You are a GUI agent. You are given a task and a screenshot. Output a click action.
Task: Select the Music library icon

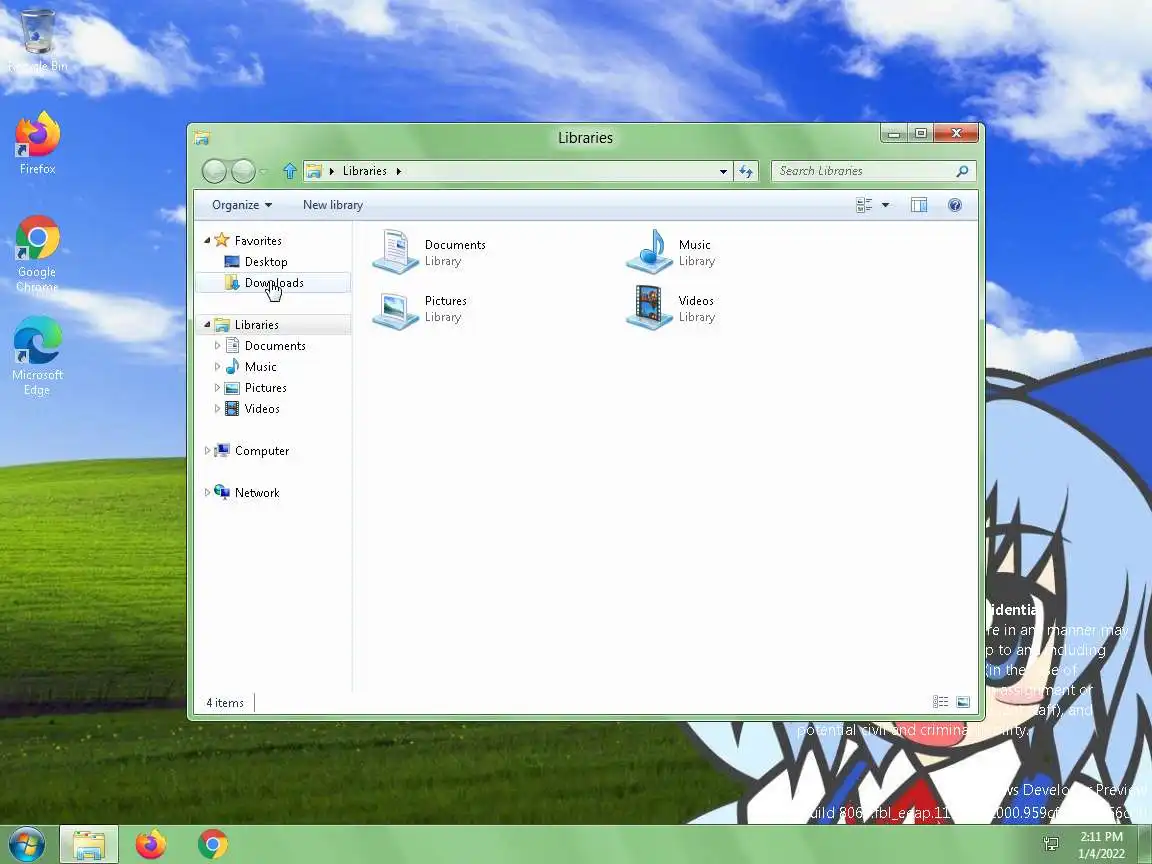[649, 252]
